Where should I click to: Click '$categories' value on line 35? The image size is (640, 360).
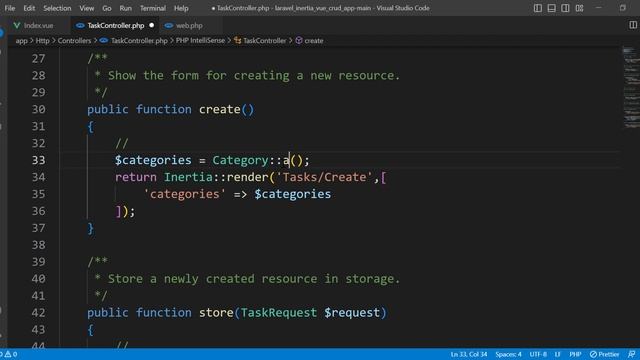click(x=293, y=194)
